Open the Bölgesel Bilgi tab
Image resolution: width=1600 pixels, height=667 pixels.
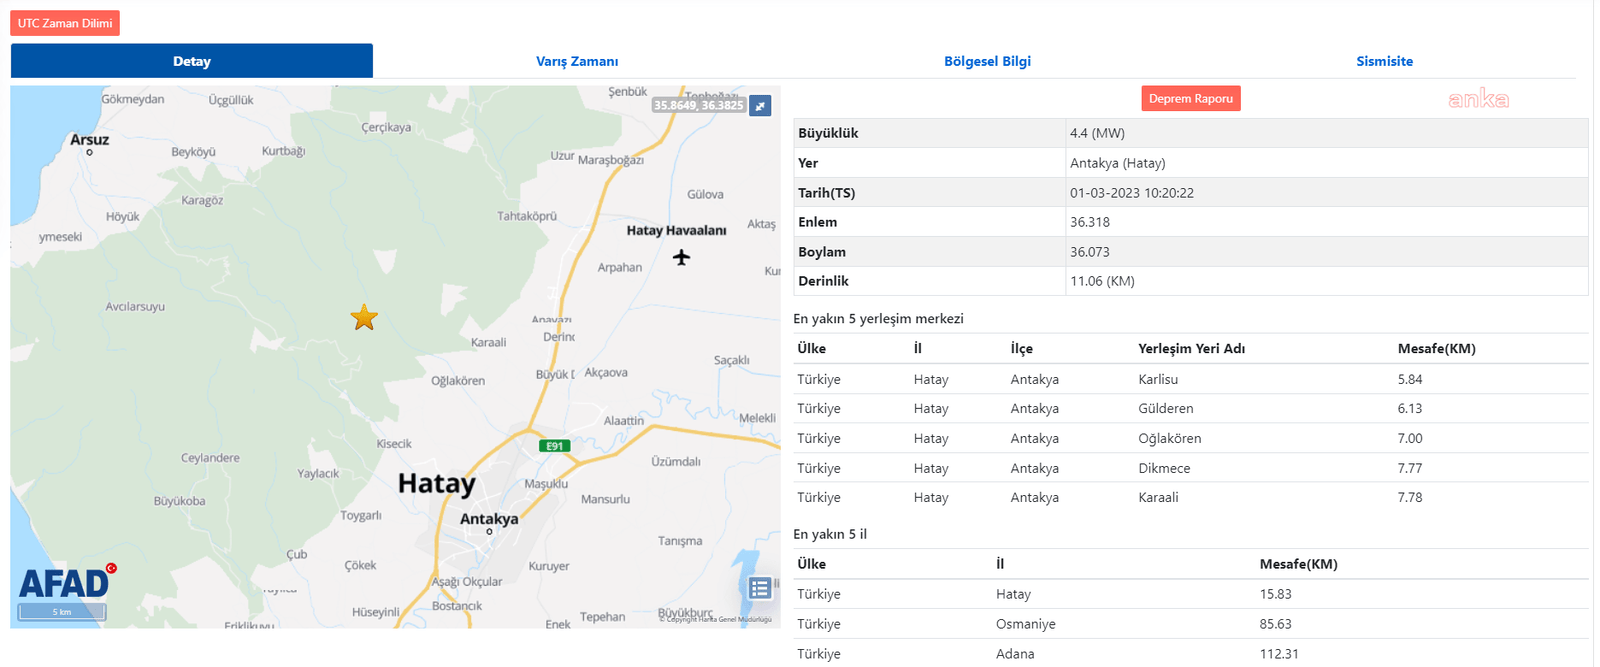pos(987,61)
